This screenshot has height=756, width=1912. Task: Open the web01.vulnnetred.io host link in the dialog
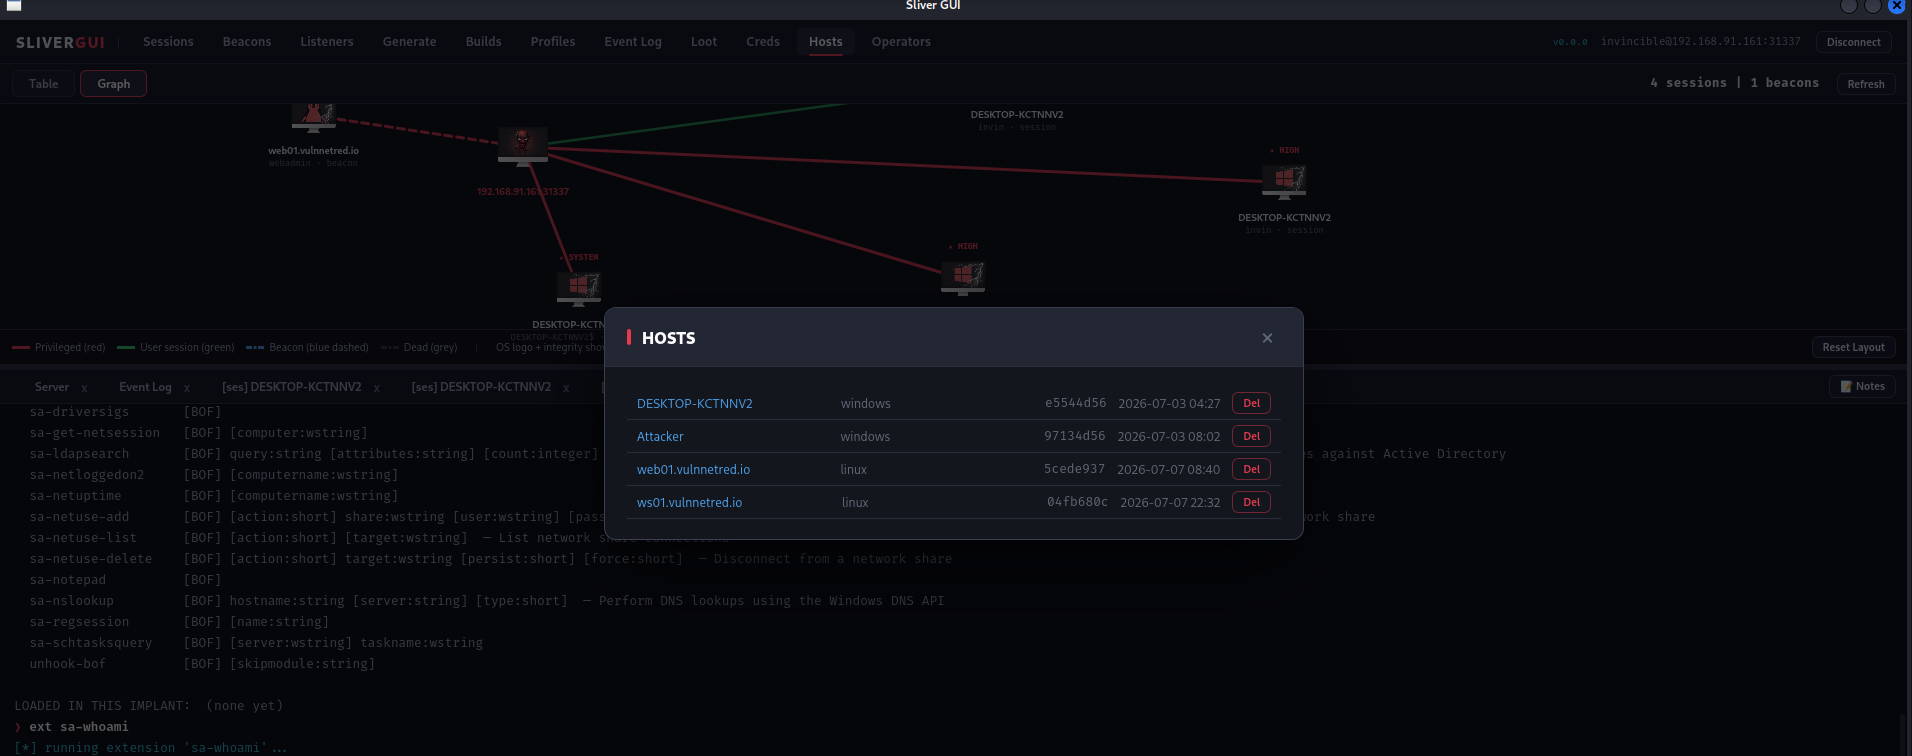pyautogui.click(x=693, y=470)
